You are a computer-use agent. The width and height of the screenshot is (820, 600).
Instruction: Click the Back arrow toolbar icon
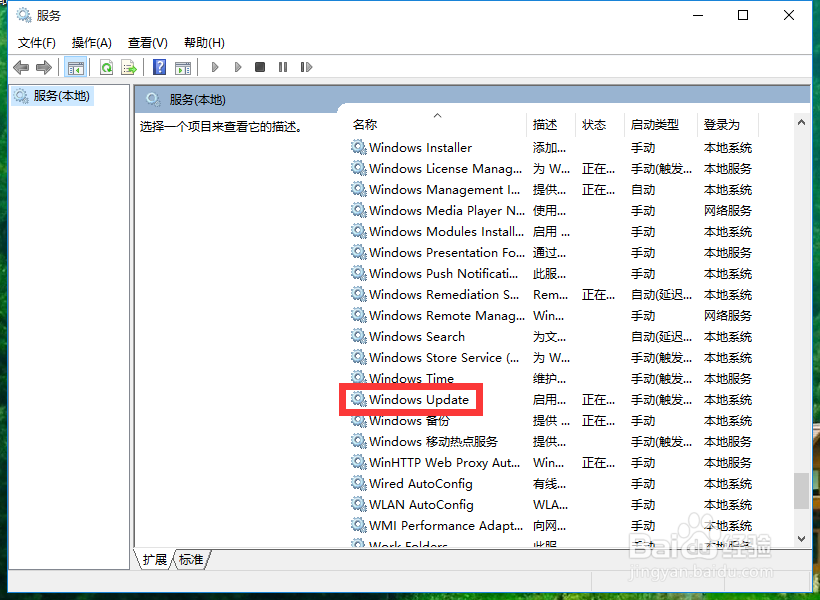(x=21, y=67)
